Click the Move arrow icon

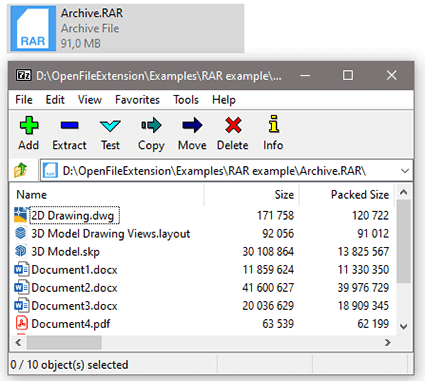coord(192,125)
